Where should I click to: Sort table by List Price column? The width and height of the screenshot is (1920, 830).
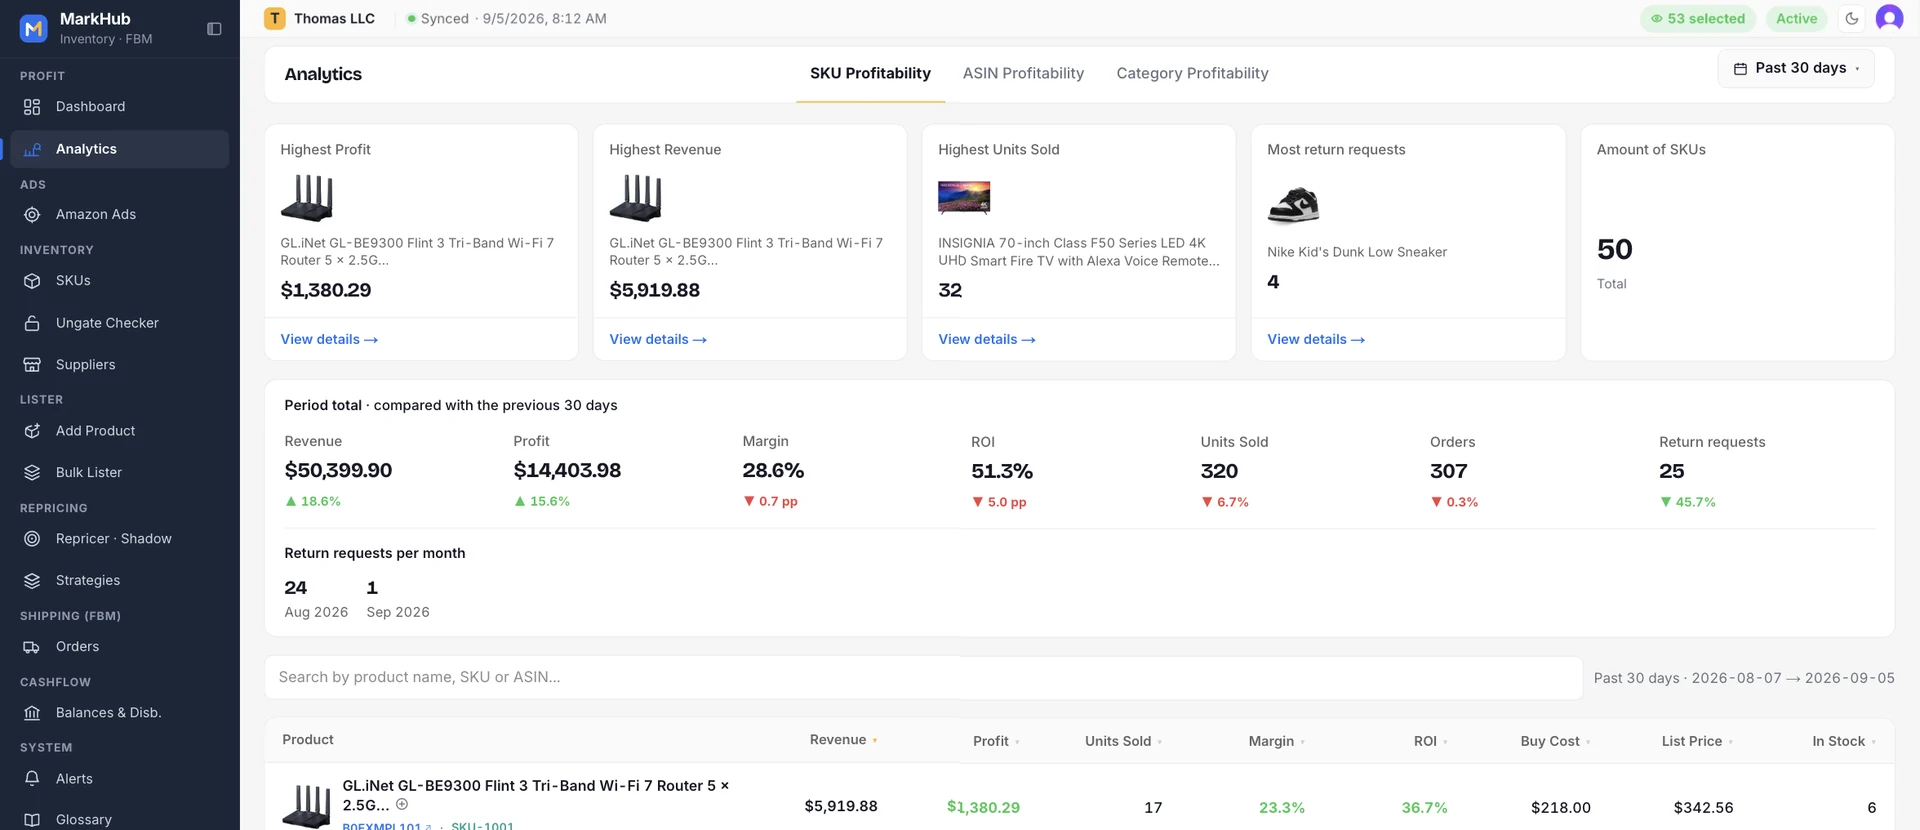pos(1697,741)
